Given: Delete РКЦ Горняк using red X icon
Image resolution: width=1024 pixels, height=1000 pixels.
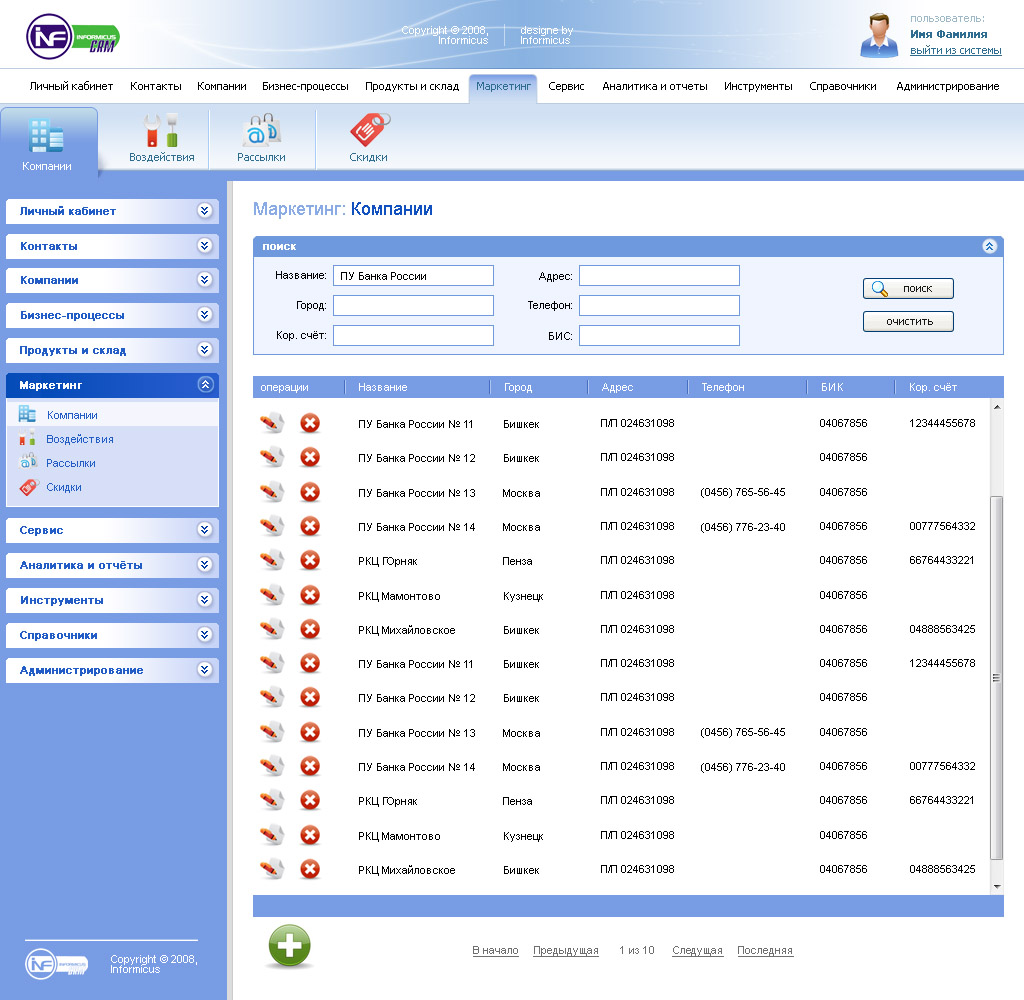Looking at the screenshot, I should point(310,560).
